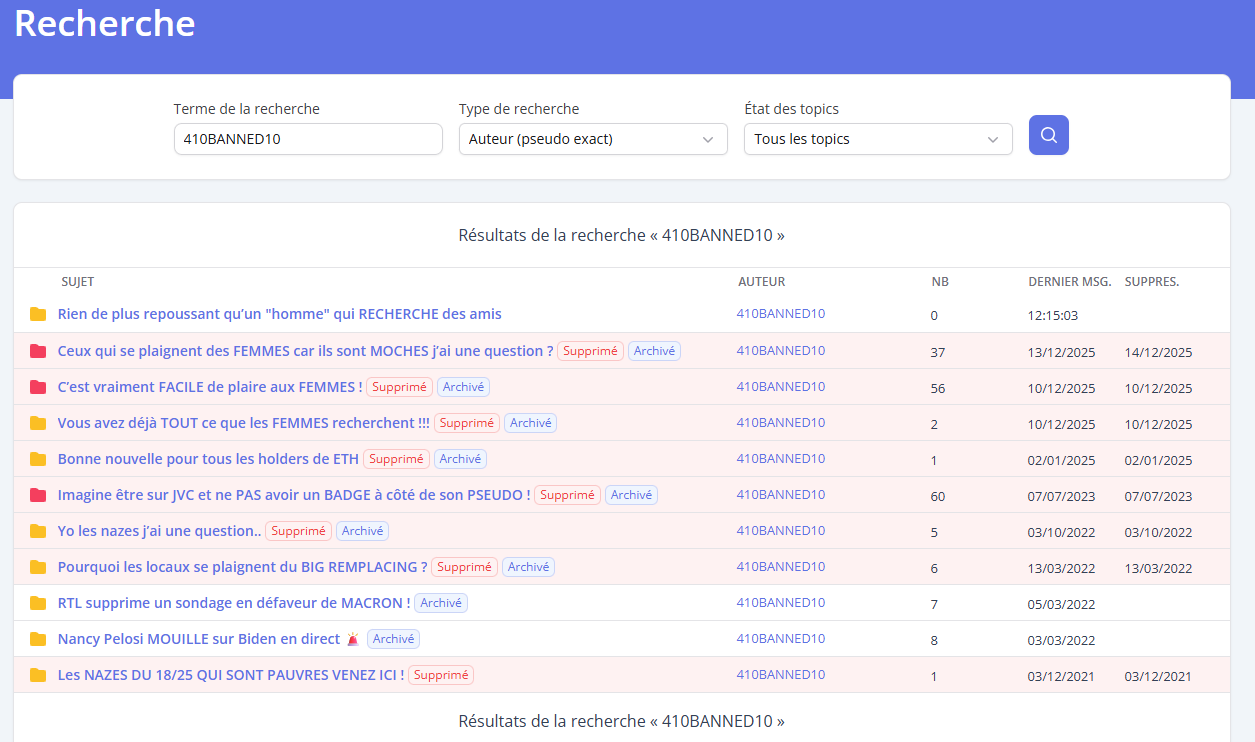Click the red folder icon beside the C'est vraiment FACILE topic

tap(38, 387)
